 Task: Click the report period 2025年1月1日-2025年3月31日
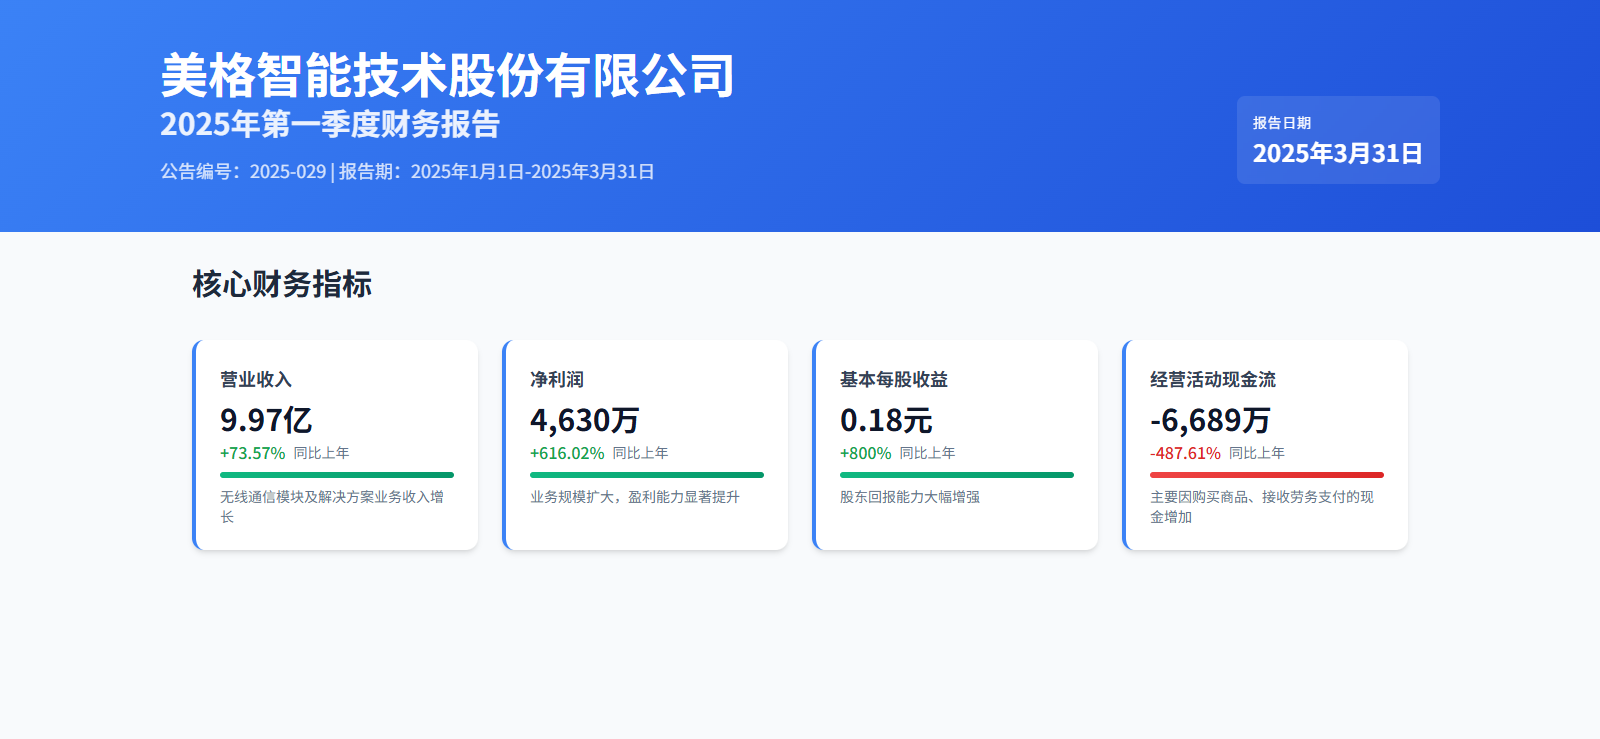pos(532,172)
